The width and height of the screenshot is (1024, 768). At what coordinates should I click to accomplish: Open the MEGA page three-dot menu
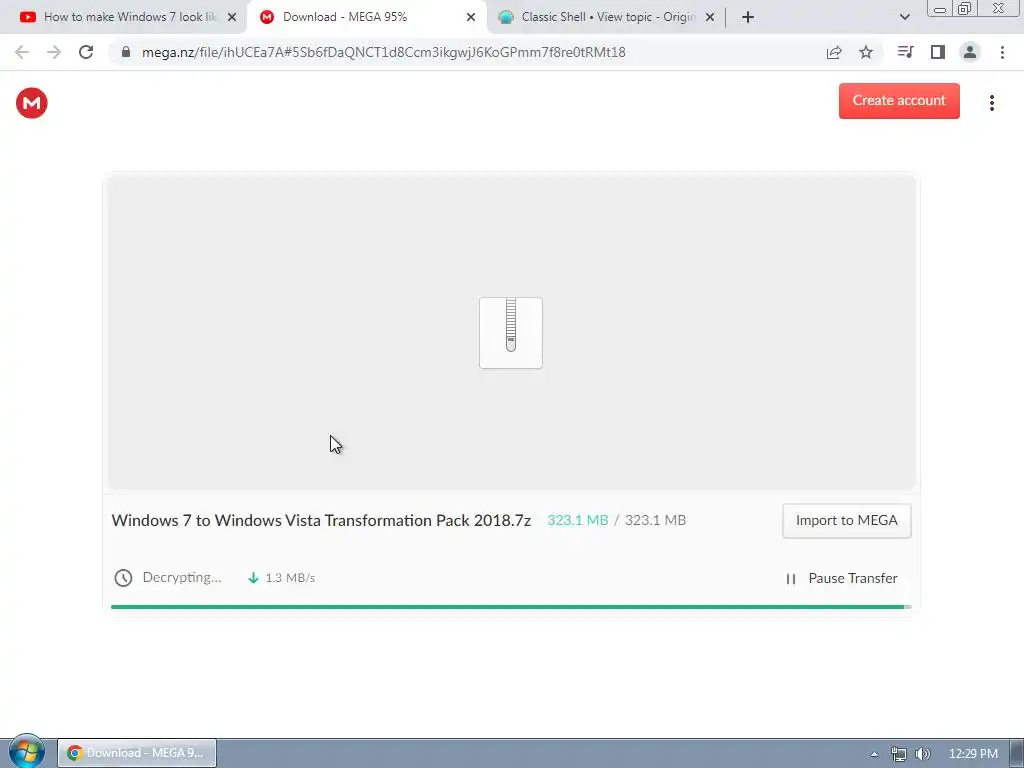(x=991, y=103)
